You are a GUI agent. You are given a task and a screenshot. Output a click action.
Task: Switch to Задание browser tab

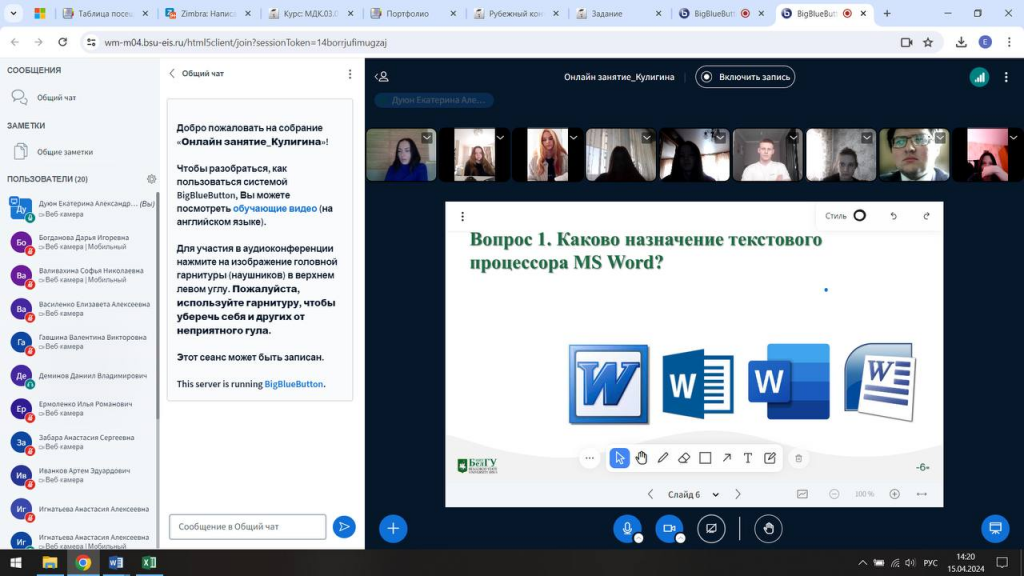click(x=618, y=13)
